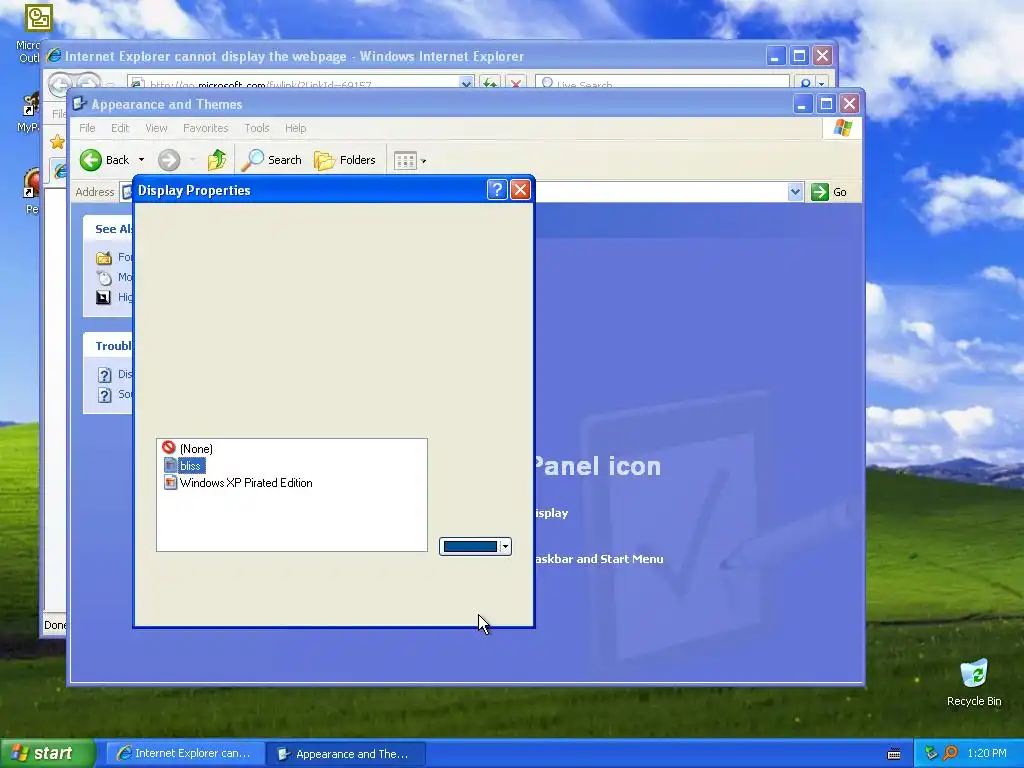The width and height of the screenshot is (1024, 768).
Task: Open the View menu
Action: tap(156, 128)
